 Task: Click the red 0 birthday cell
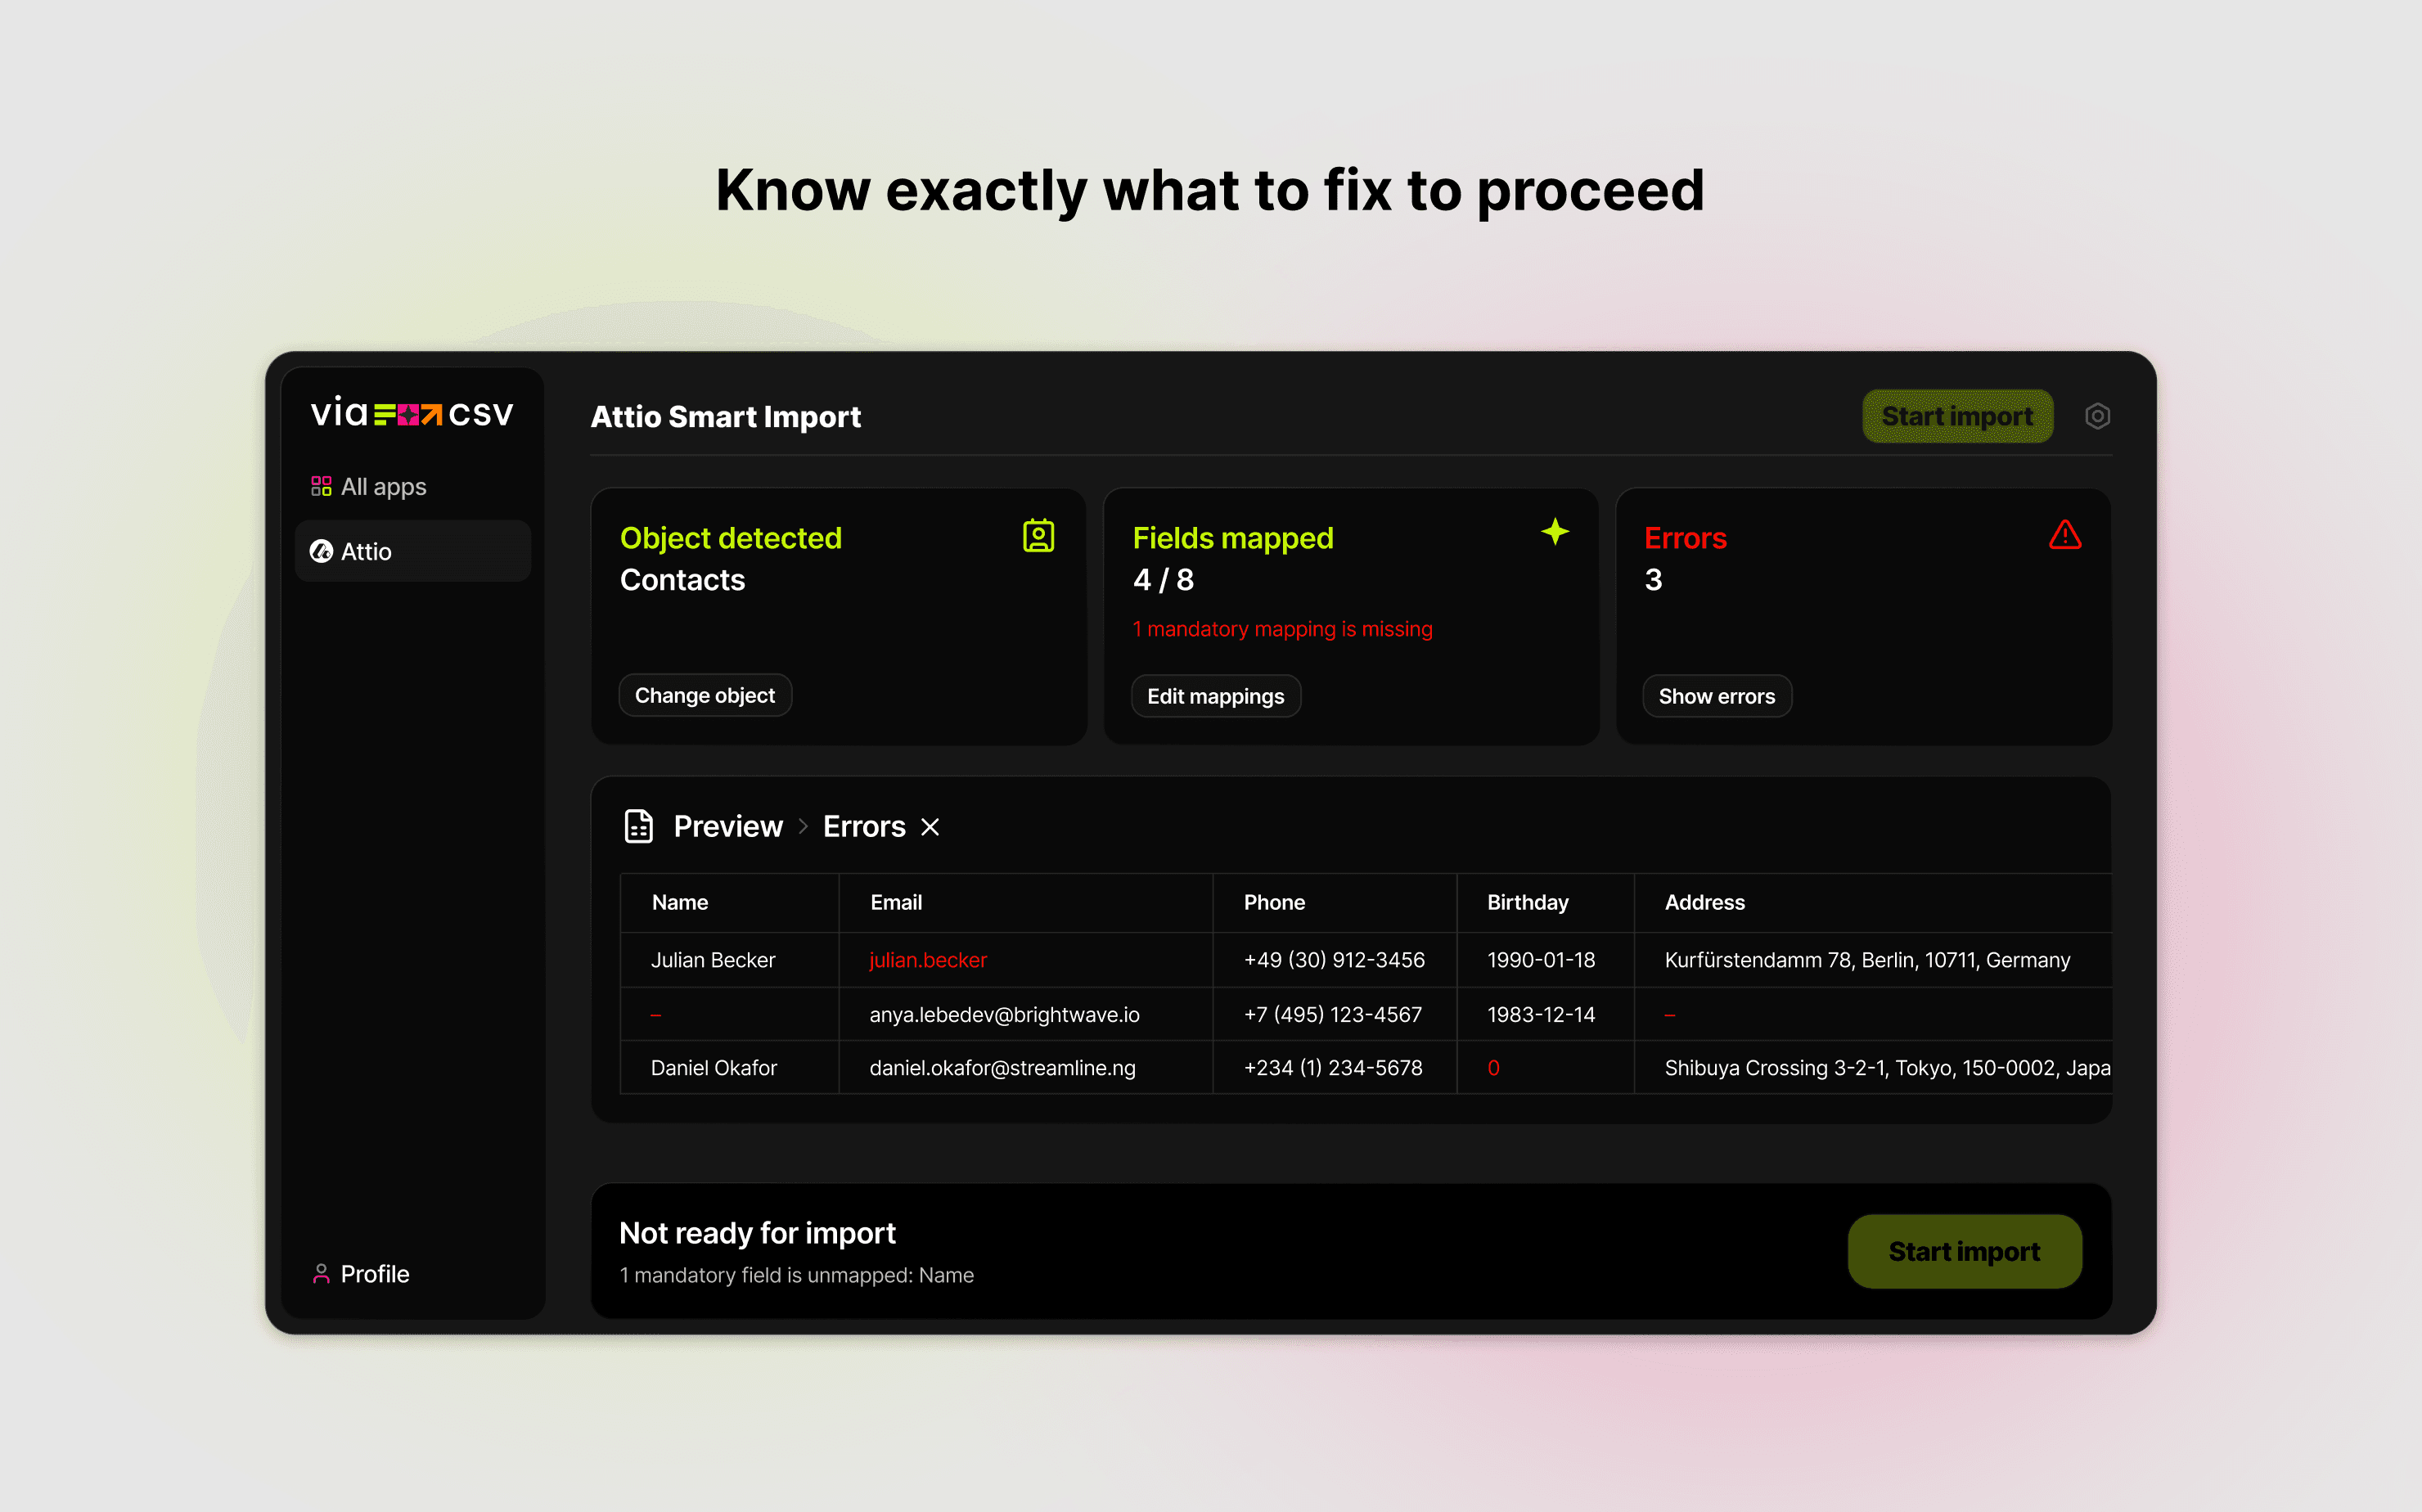pos(1493,1068)
